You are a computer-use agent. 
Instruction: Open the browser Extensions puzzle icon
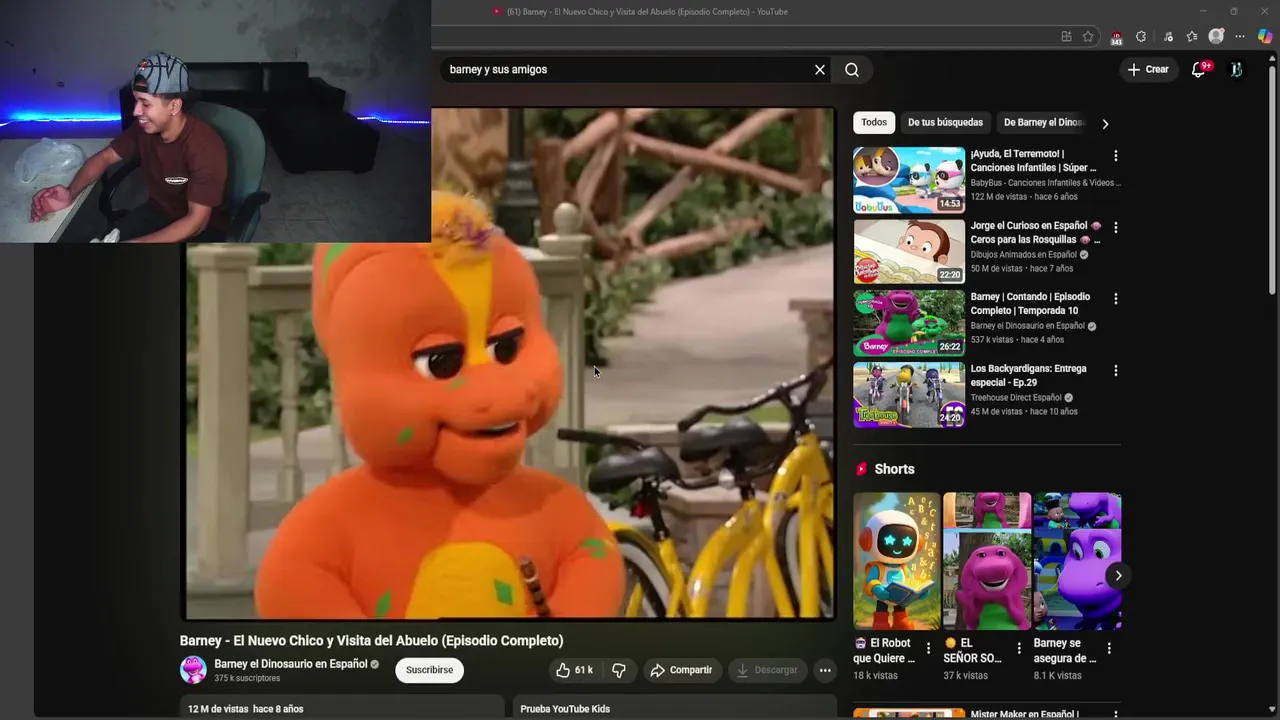[x=1141, y=37]
